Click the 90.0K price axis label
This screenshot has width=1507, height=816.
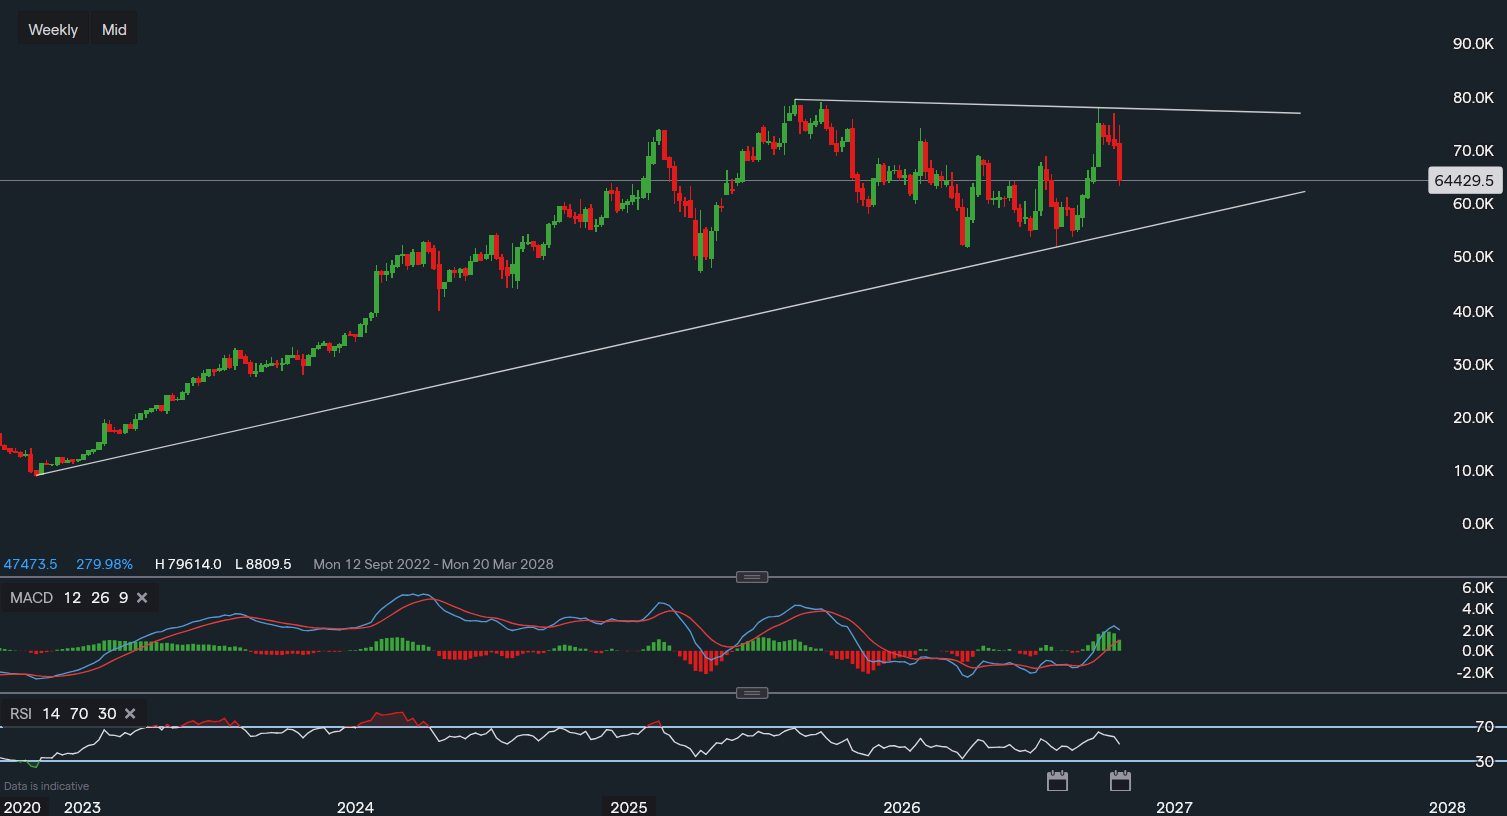[1473, 44]
